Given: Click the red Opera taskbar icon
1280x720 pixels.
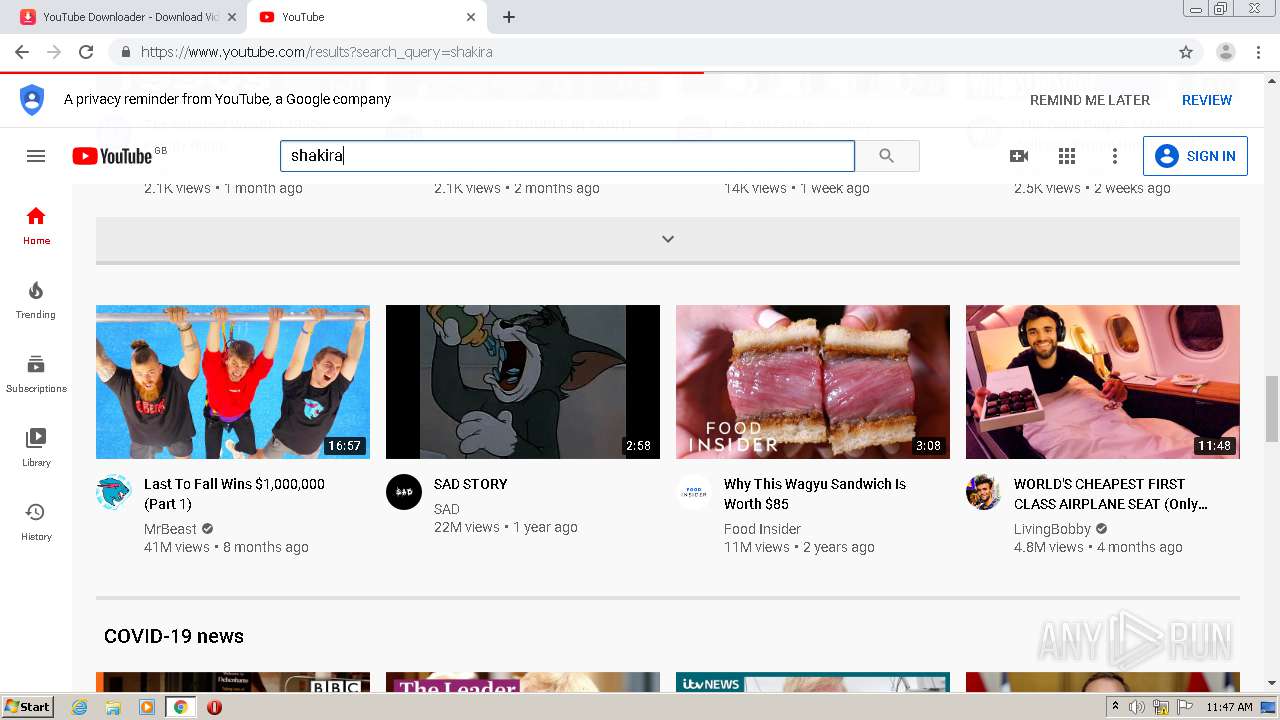Looking at the screenshot, I should click(x=214, y=707).
